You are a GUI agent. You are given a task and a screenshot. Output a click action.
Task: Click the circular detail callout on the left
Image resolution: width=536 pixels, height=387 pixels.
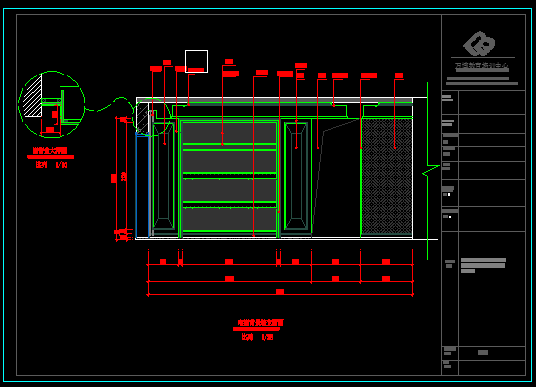[x=51, y=105]
